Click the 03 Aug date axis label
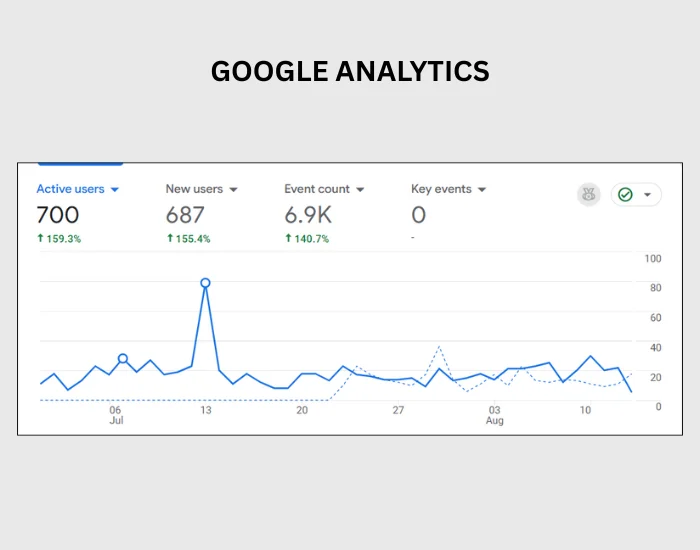 [495, 415]
